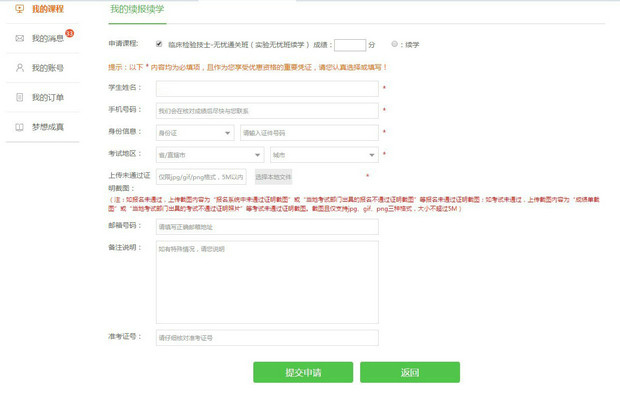The image size is (620, 402).
Task: Open 我的订单 in the sidebar menu
Action: click(47, 97)
